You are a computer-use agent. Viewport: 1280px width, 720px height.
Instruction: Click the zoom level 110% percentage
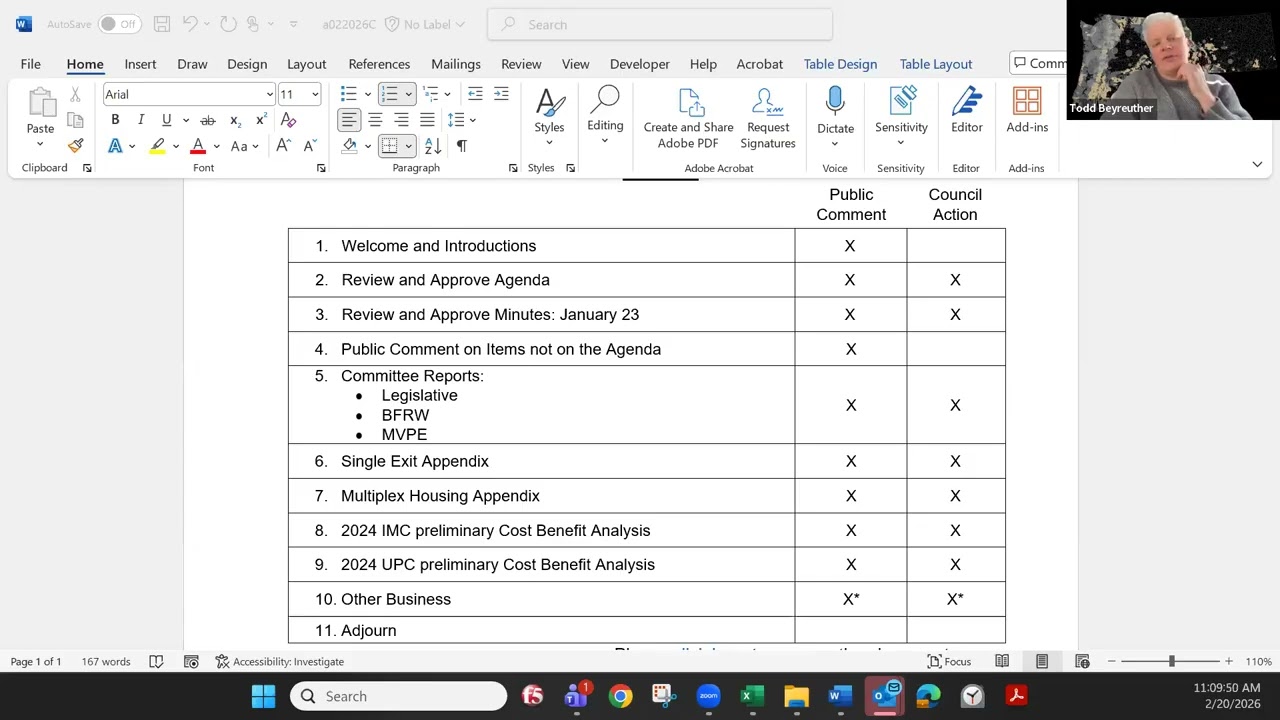pos(1258,661)
